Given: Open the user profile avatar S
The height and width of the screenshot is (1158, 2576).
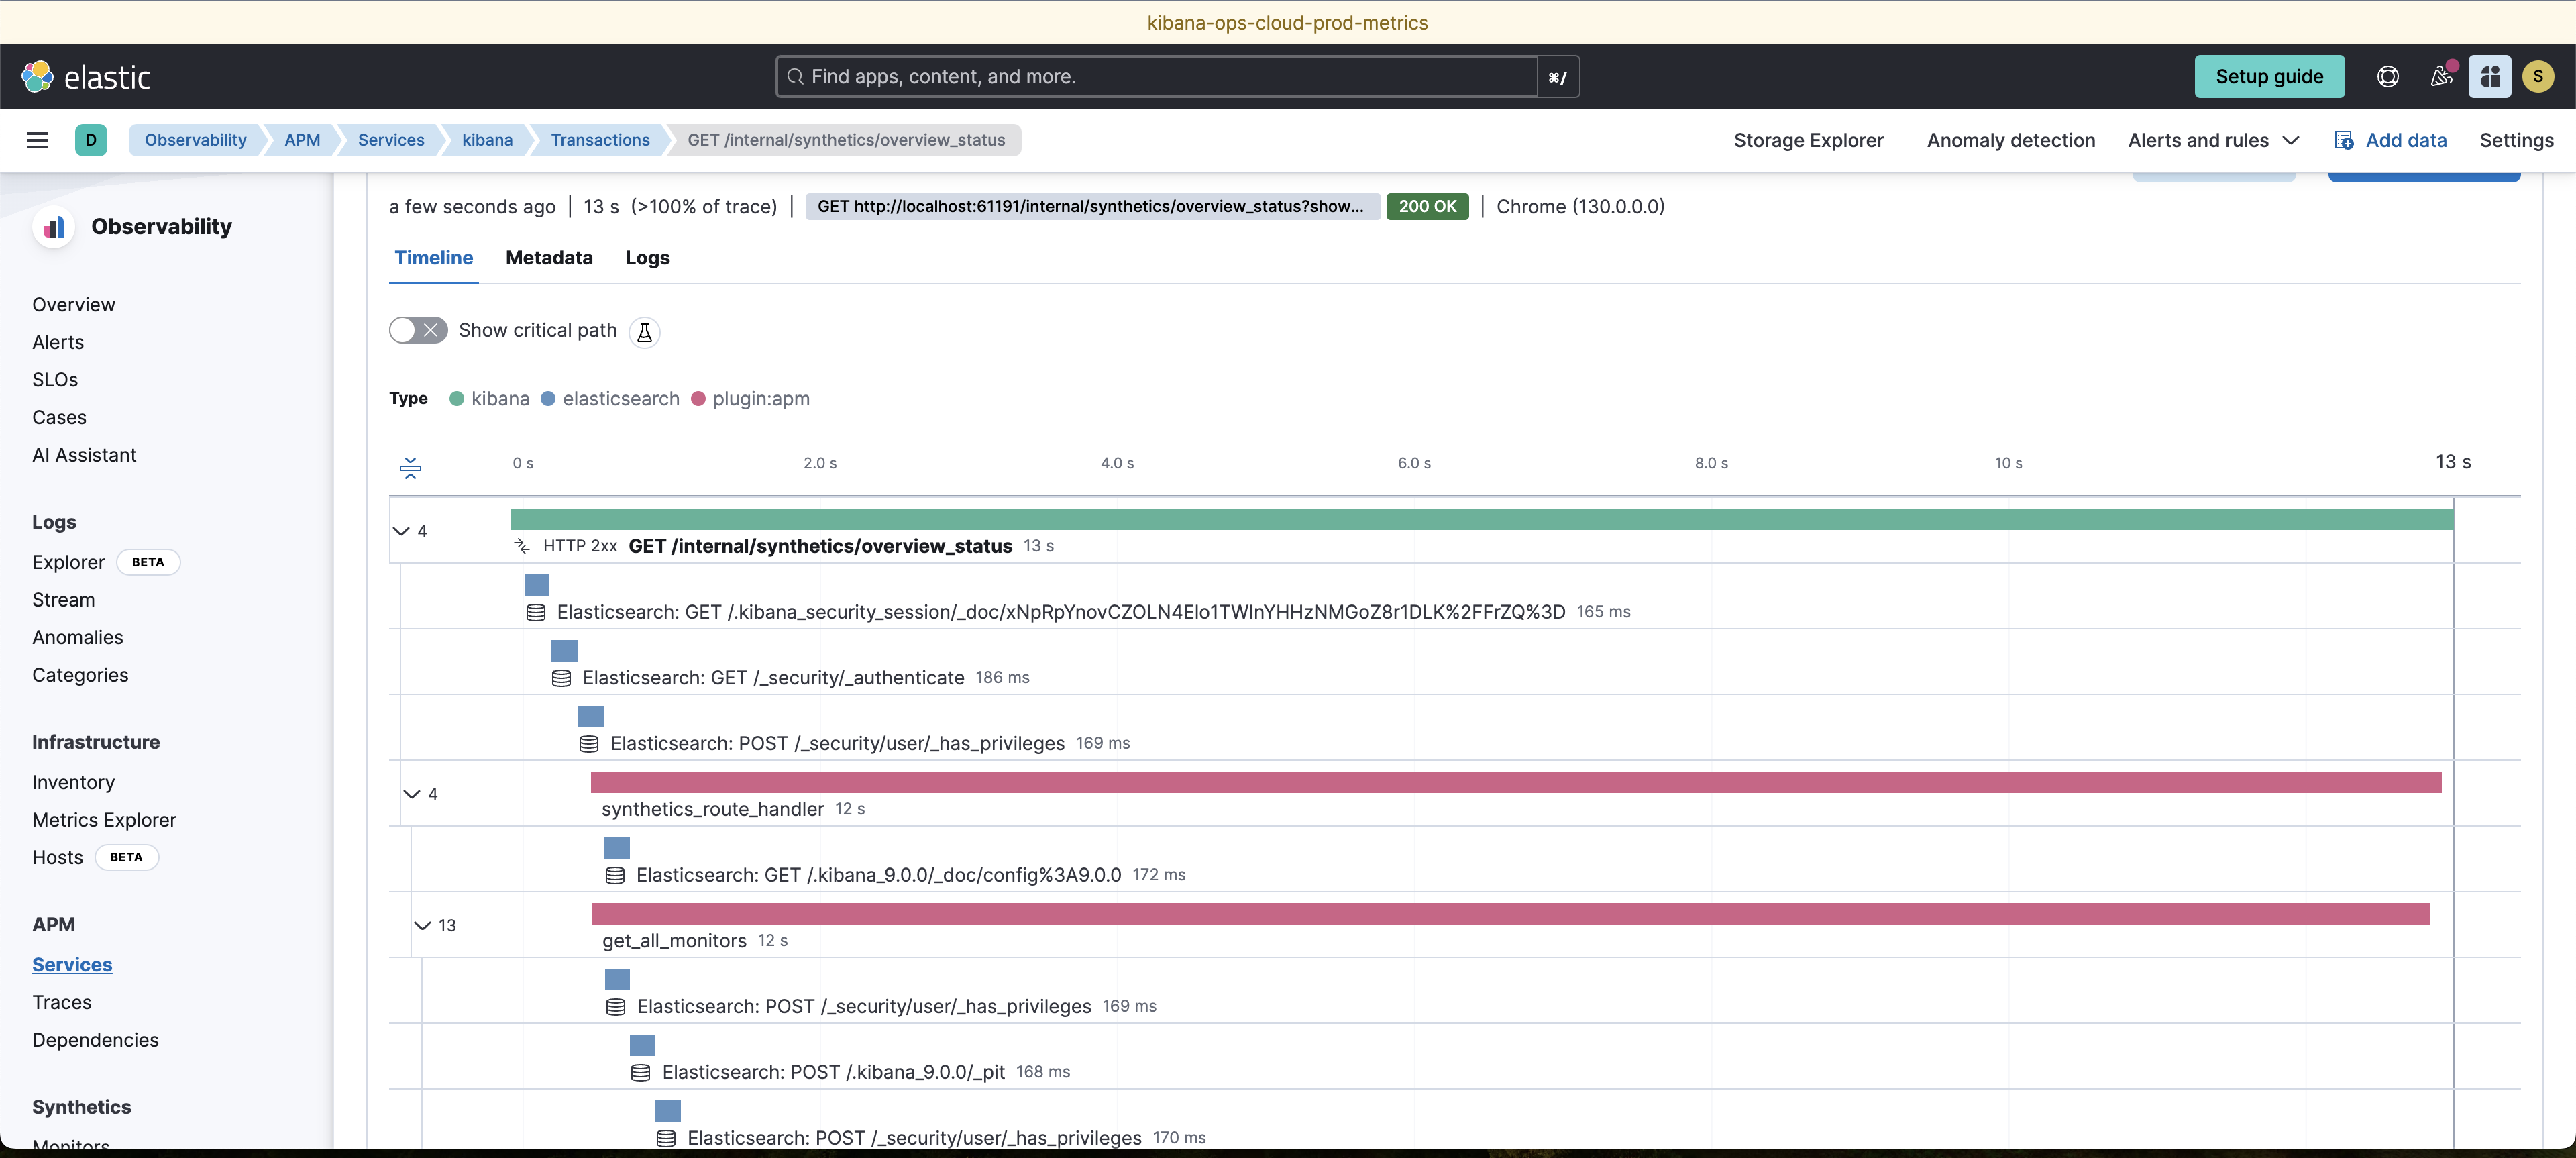Looking at the screenshot, I should [x=2537, y=77].
